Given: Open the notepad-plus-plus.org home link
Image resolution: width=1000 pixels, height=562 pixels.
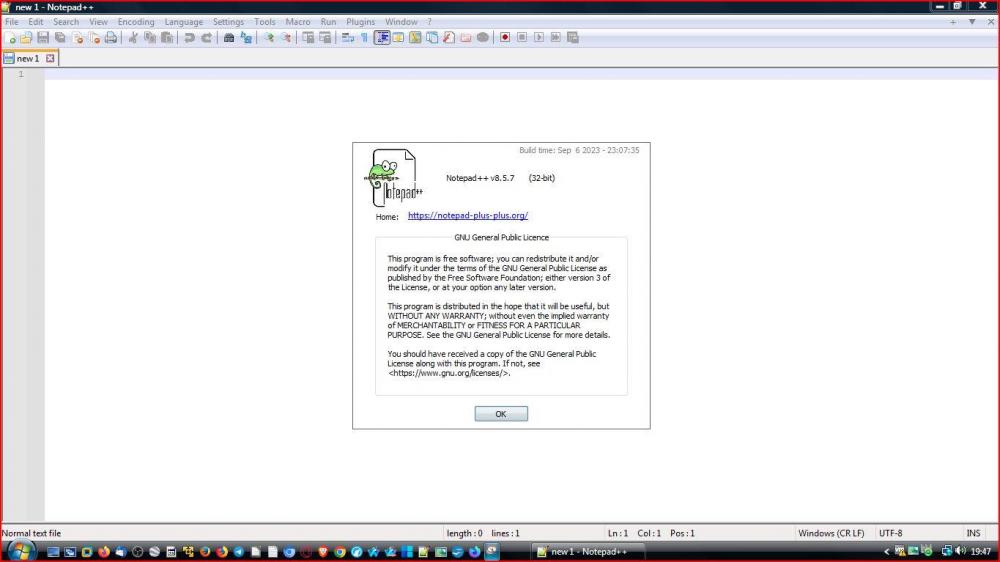Looking at the screenshot, I should pos(467,216).
